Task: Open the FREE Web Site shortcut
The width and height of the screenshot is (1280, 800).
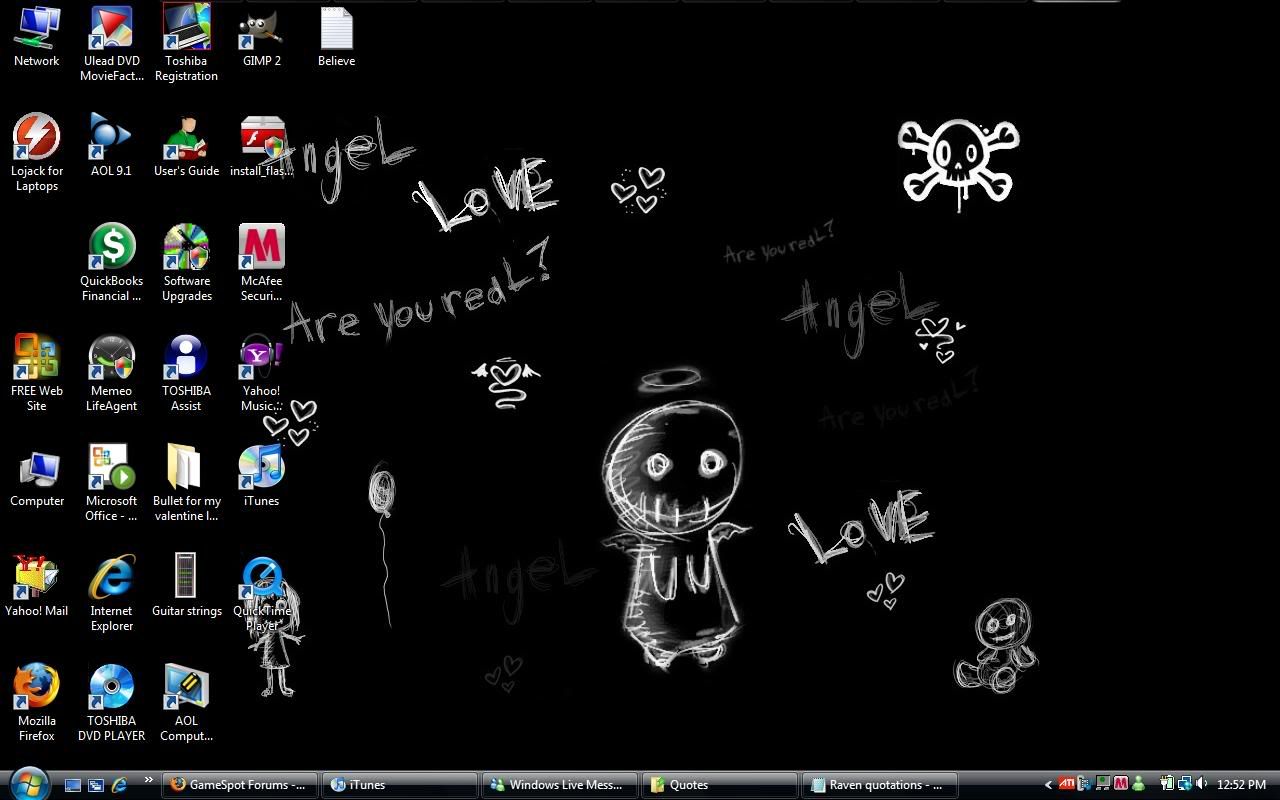Action: 37,373
